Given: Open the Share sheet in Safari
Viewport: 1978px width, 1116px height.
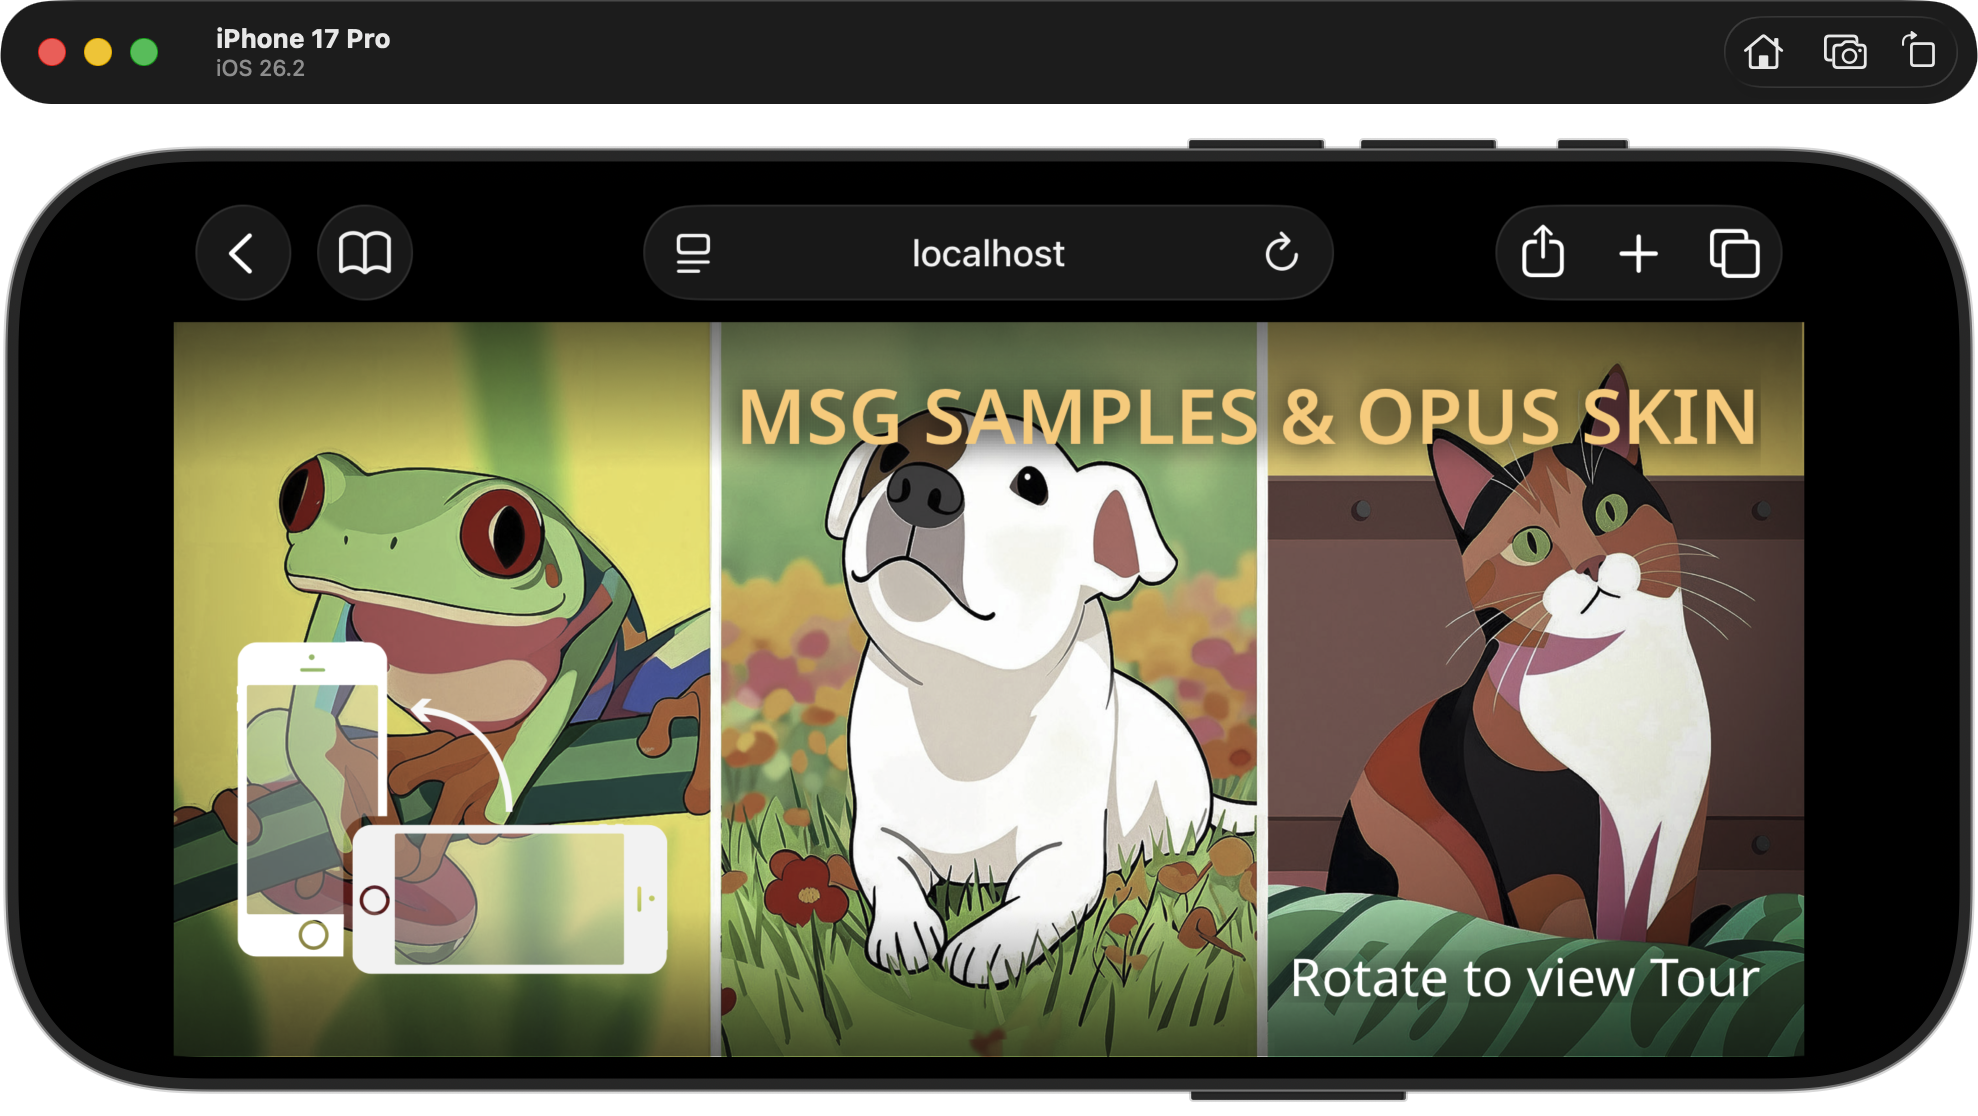Looking at the screenshot, I should tap(1541, 253).
